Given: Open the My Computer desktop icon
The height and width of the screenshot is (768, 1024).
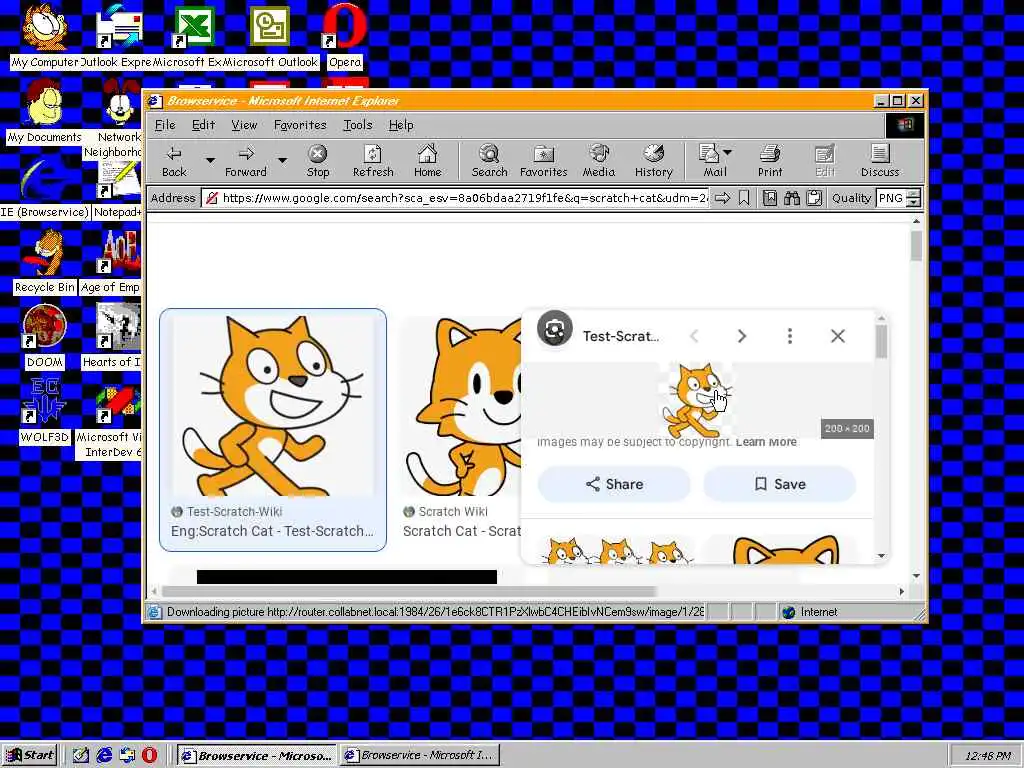Looking at the screenshot, I should click(44, 35).
